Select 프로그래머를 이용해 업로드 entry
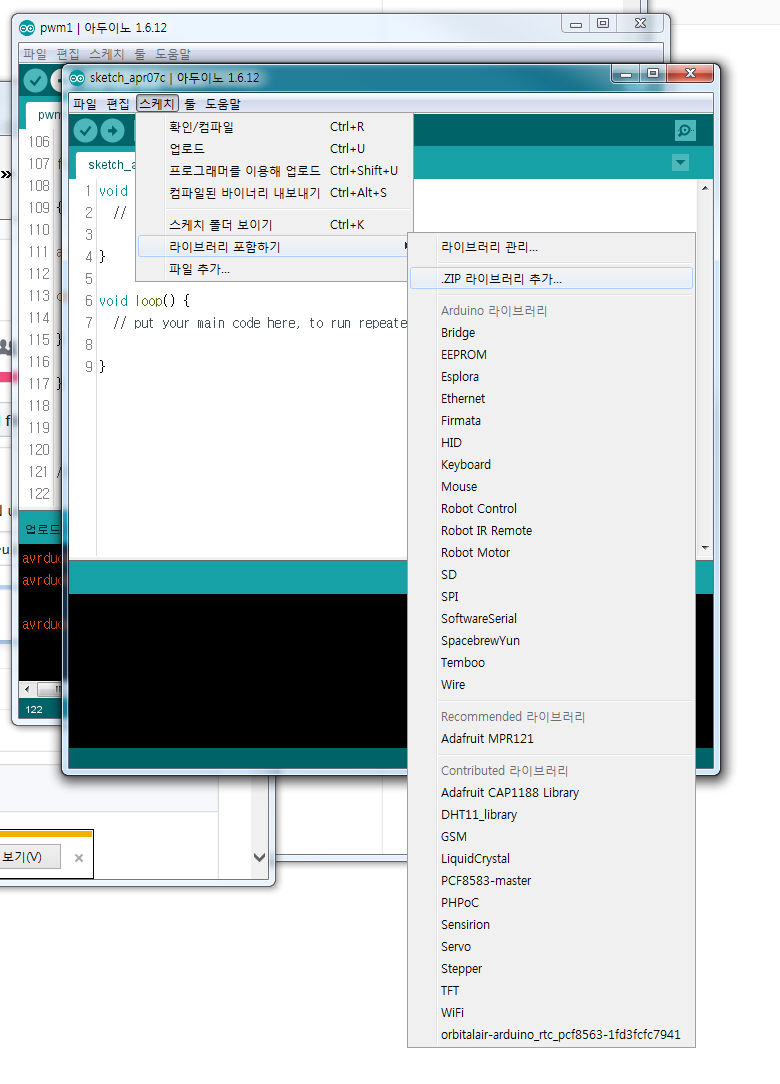This screenshot has width=780, height=1084. (275, 171)
